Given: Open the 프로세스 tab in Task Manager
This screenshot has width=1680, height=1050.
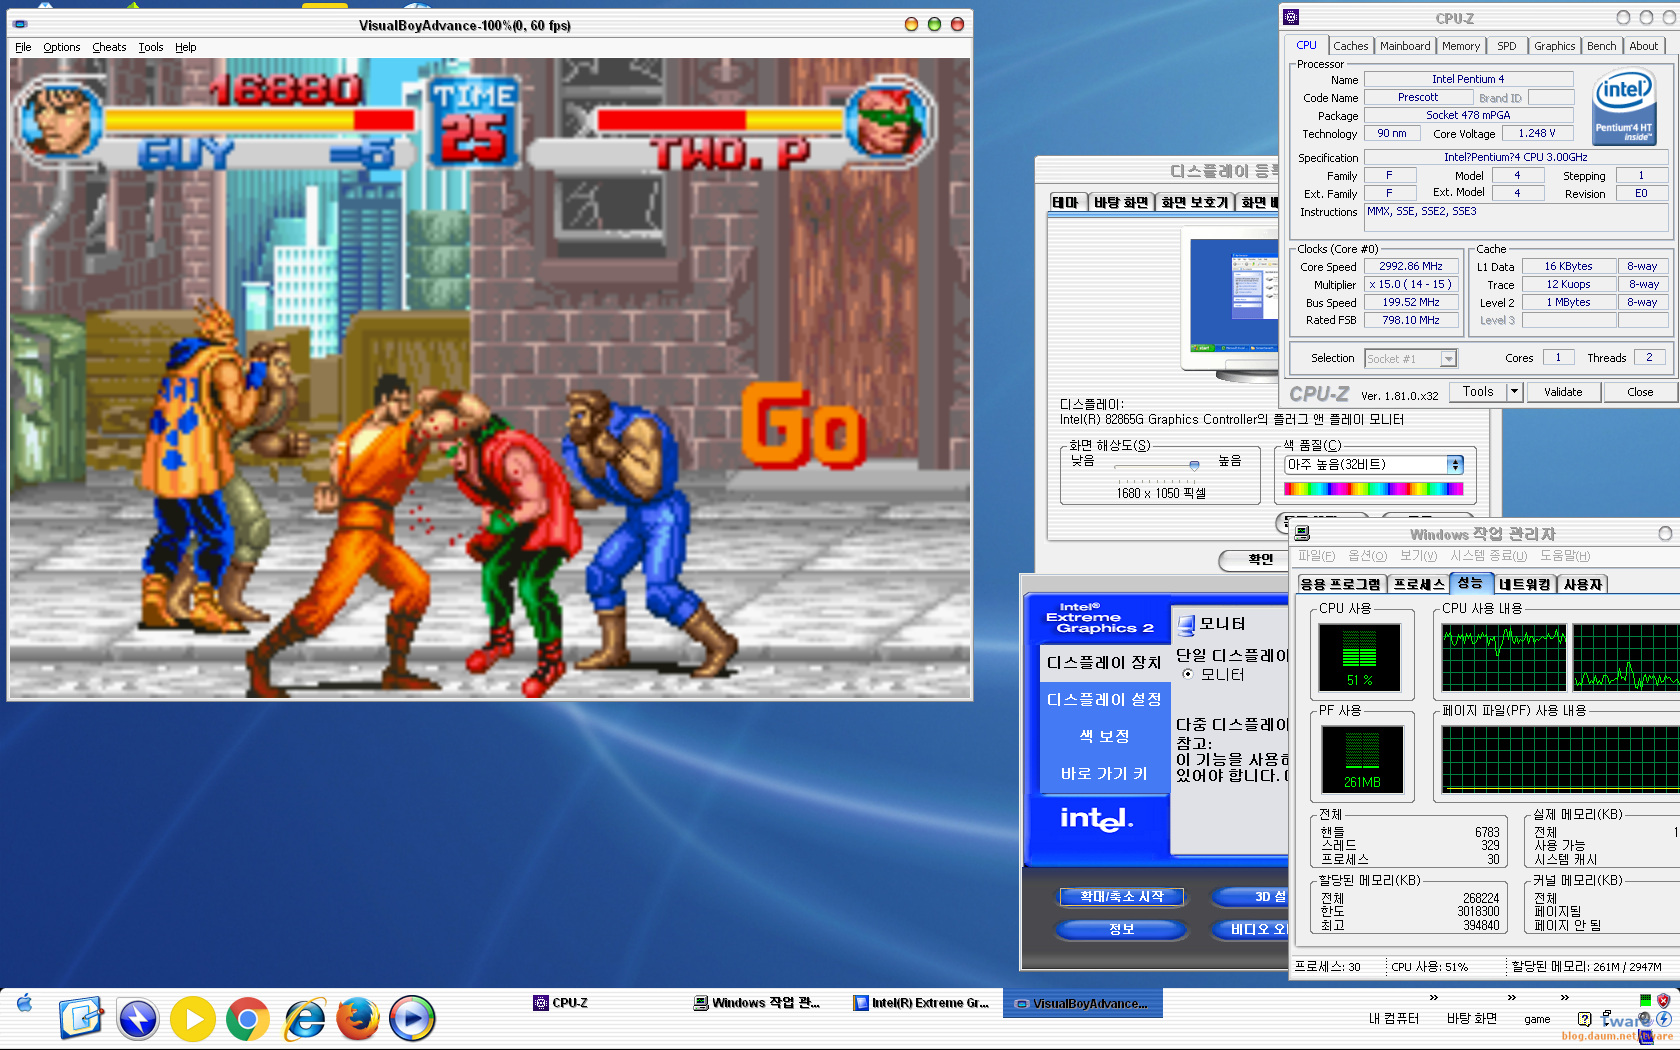Looking at the screenshot, I should point(1419,584).
